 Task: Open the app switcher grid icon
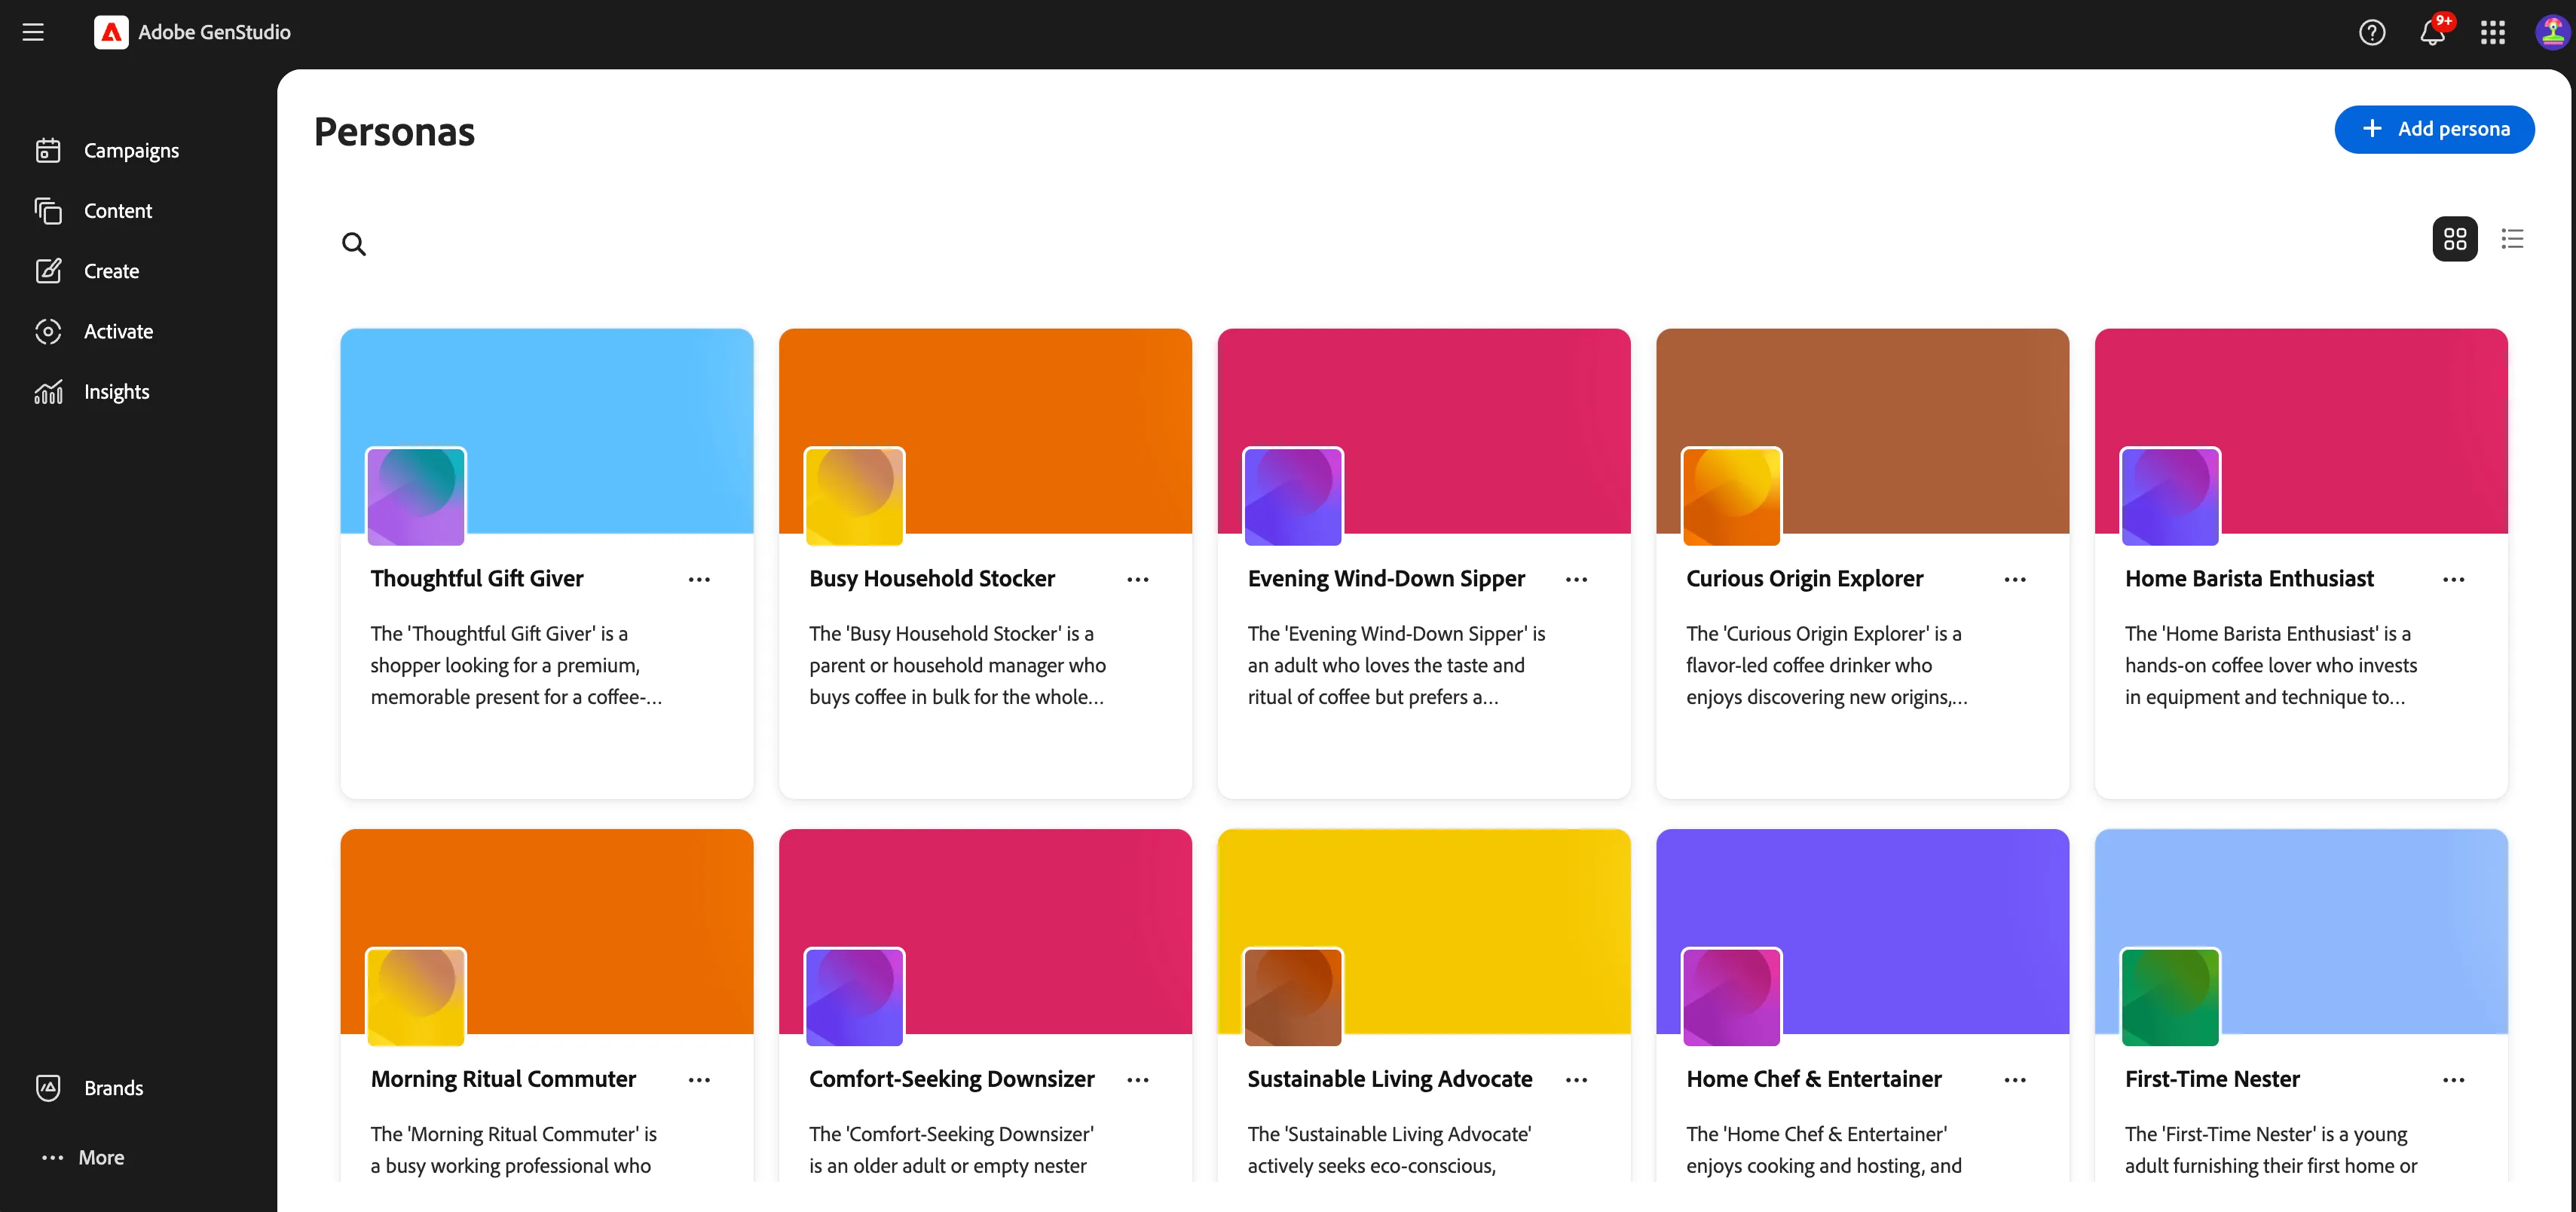coord(2493,33)
